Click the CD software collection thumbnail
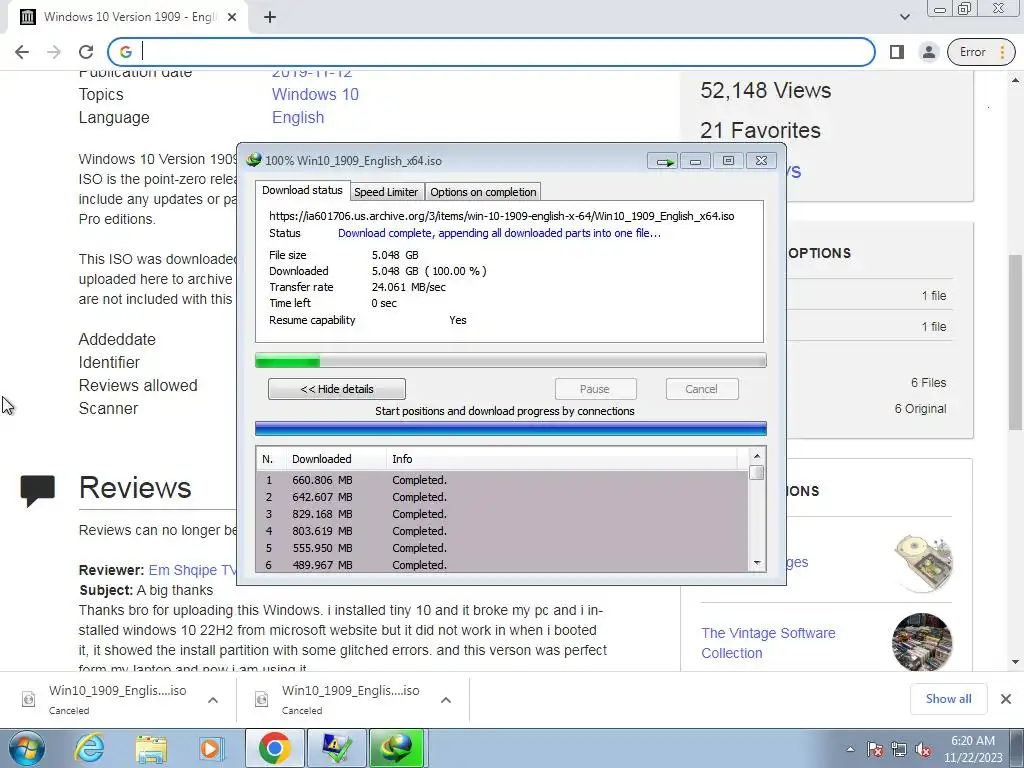 tap(922, 563)
